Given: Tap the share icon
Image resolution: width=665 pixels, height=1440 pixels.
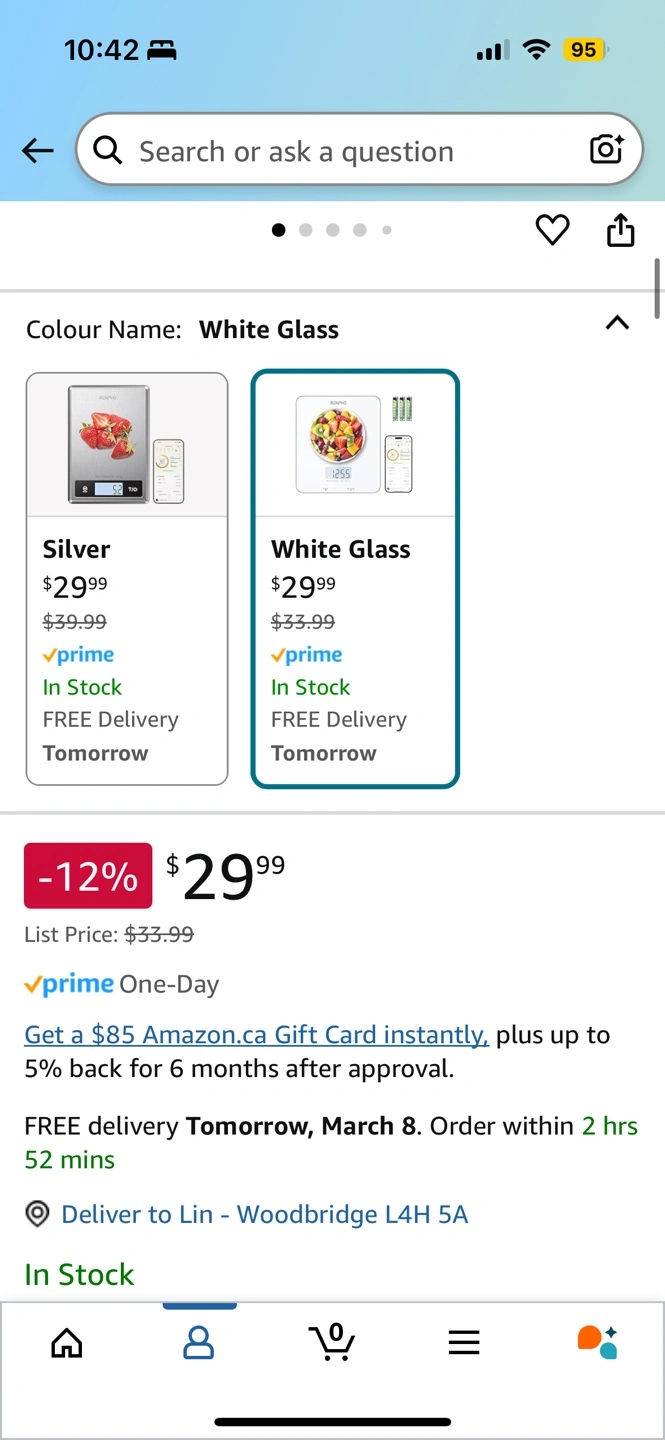Looking at the screenshot, I should pyautogui.click(x=621, y=230).
